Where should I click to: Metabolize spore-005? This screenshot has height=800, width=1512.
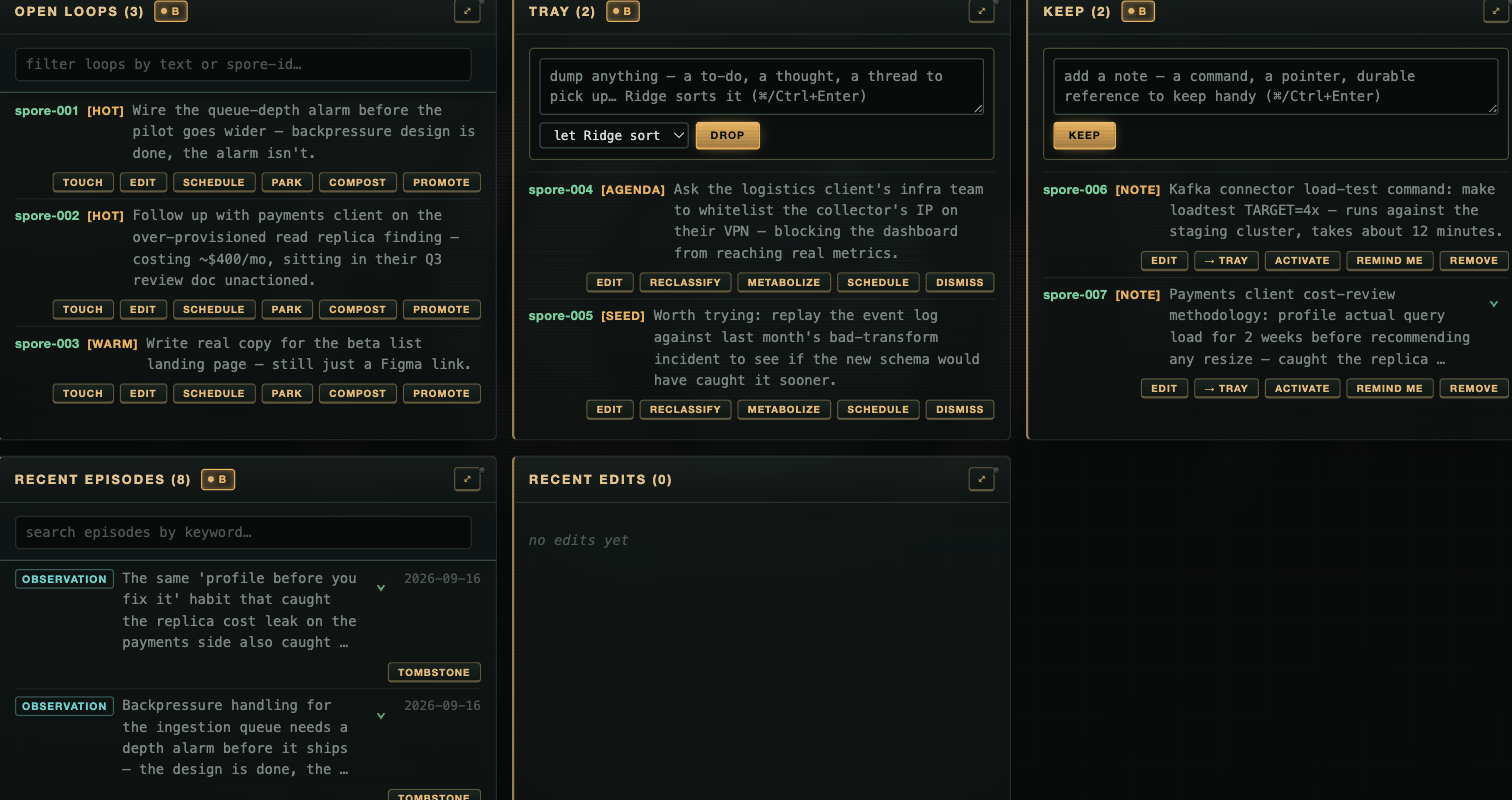pyautogui.click(x=784, y=409)
